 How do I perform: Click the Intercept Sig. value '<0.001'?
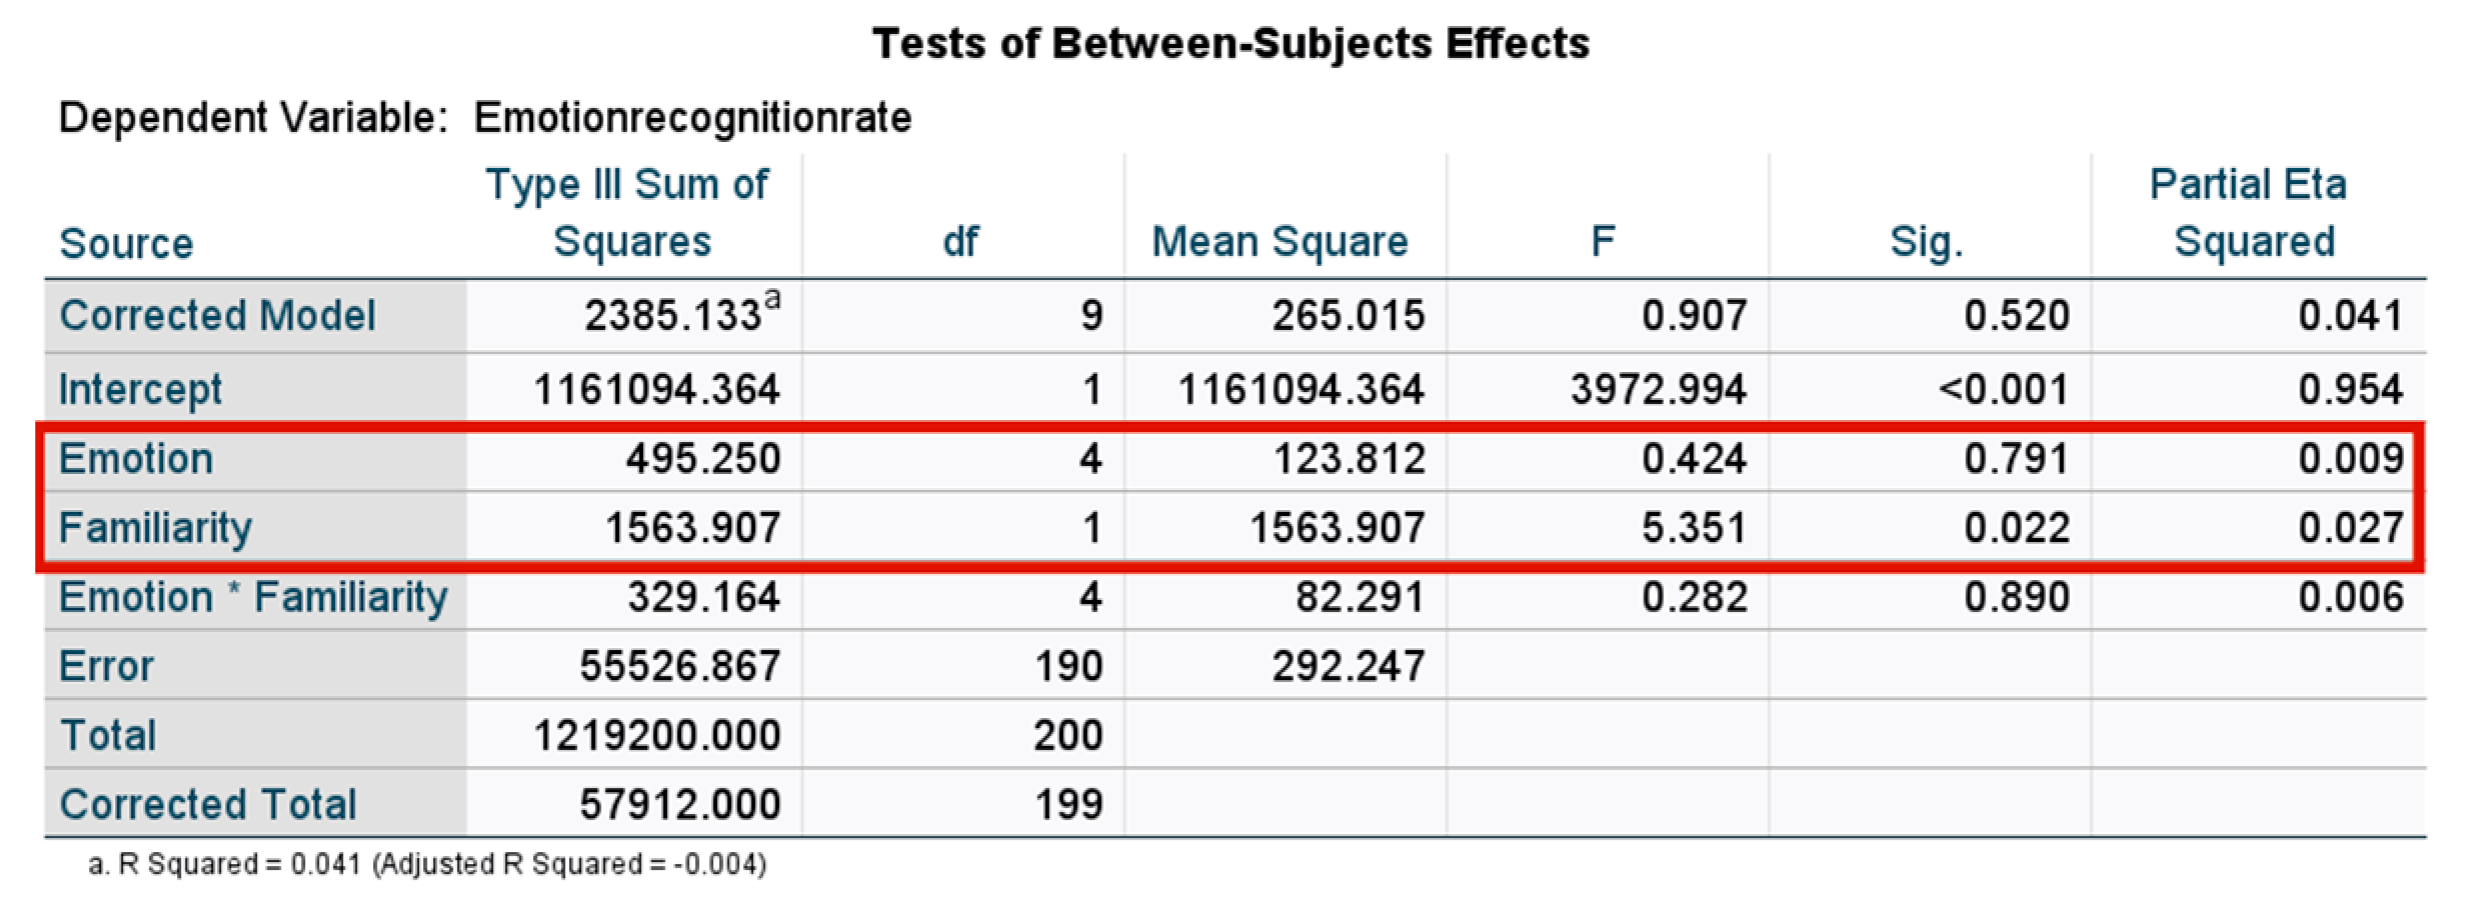pyautogui.click(x=2003, y=389)
